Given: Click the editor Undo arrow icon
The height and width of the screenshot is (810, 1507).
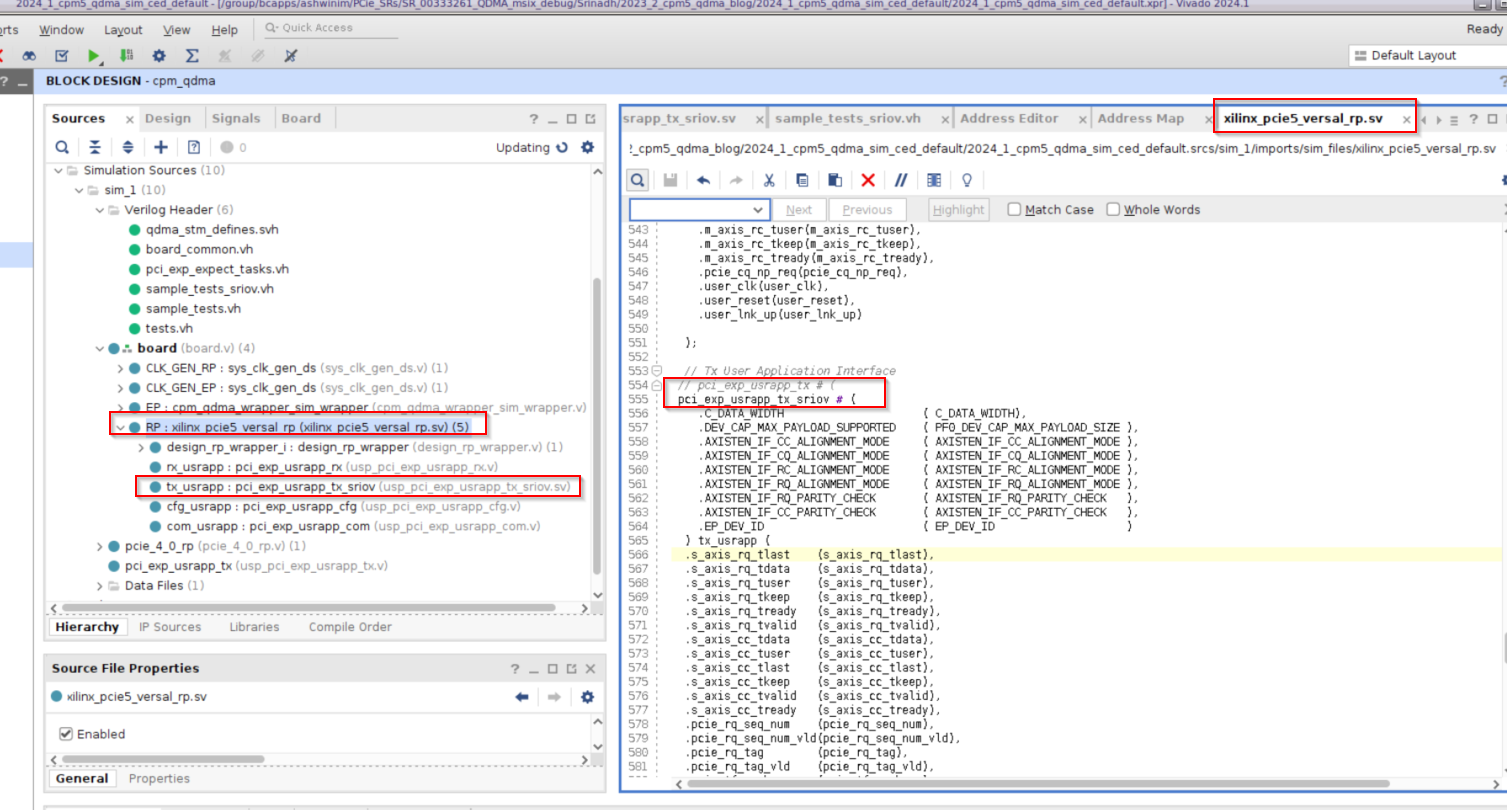Looking at the screenshot, I should pos(703,180).
